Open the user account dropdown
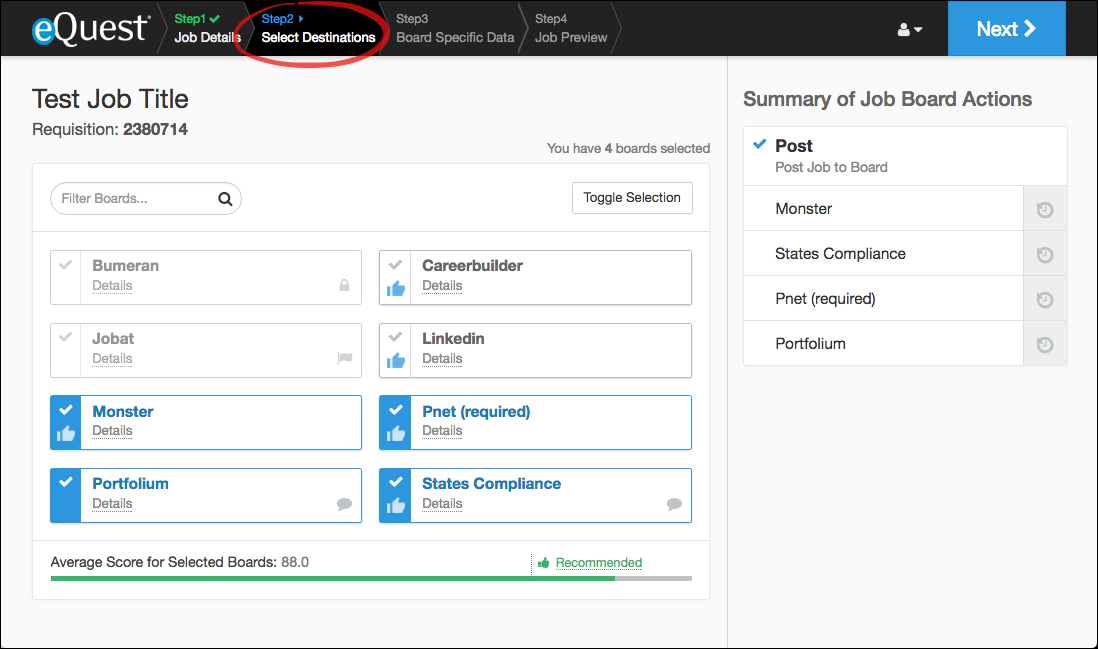This screenshot has height=649, width=1098. tap(909, 30)
